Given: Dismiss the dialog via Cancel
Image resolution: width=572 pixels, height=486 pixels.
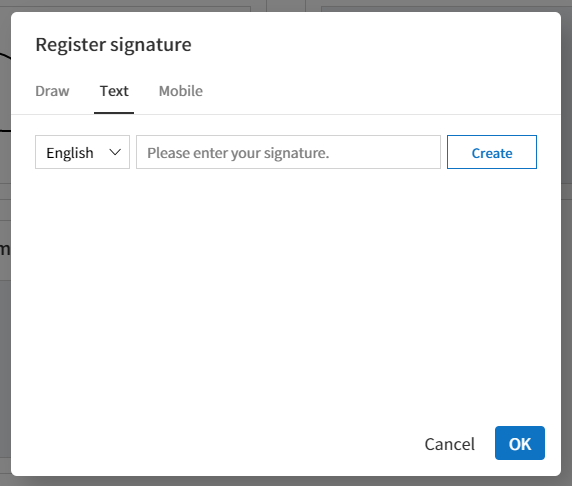Looking at the screenshot, I should [449, 444].
